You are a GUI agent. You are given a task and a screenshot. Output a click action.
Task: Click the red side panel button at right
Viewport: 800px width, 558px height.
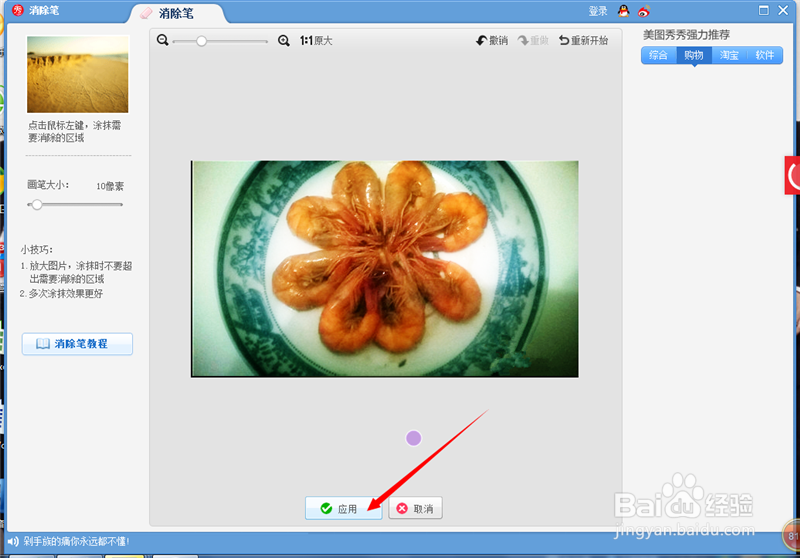792,175
